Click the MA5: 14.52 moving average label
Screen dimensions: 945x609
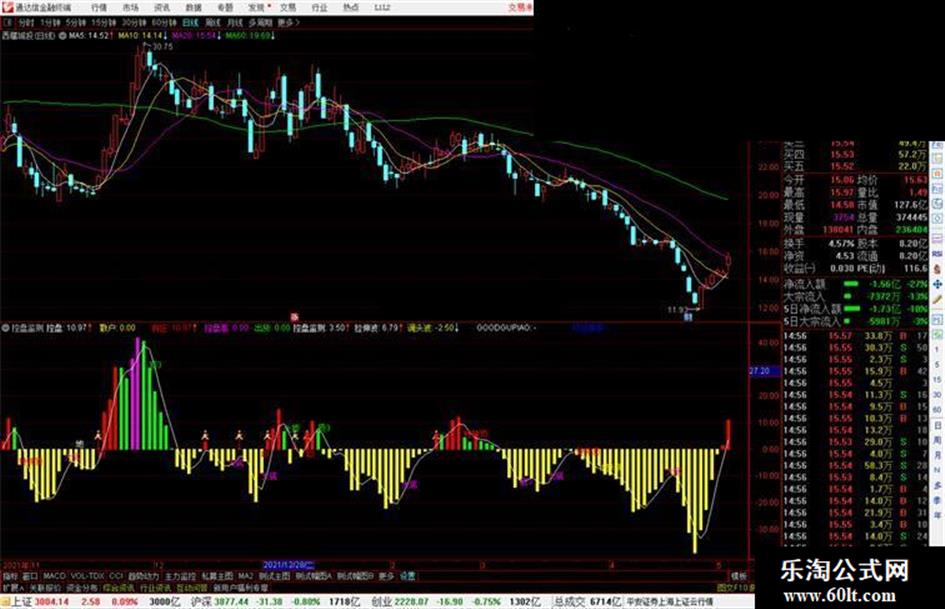[x=90, y=36]
